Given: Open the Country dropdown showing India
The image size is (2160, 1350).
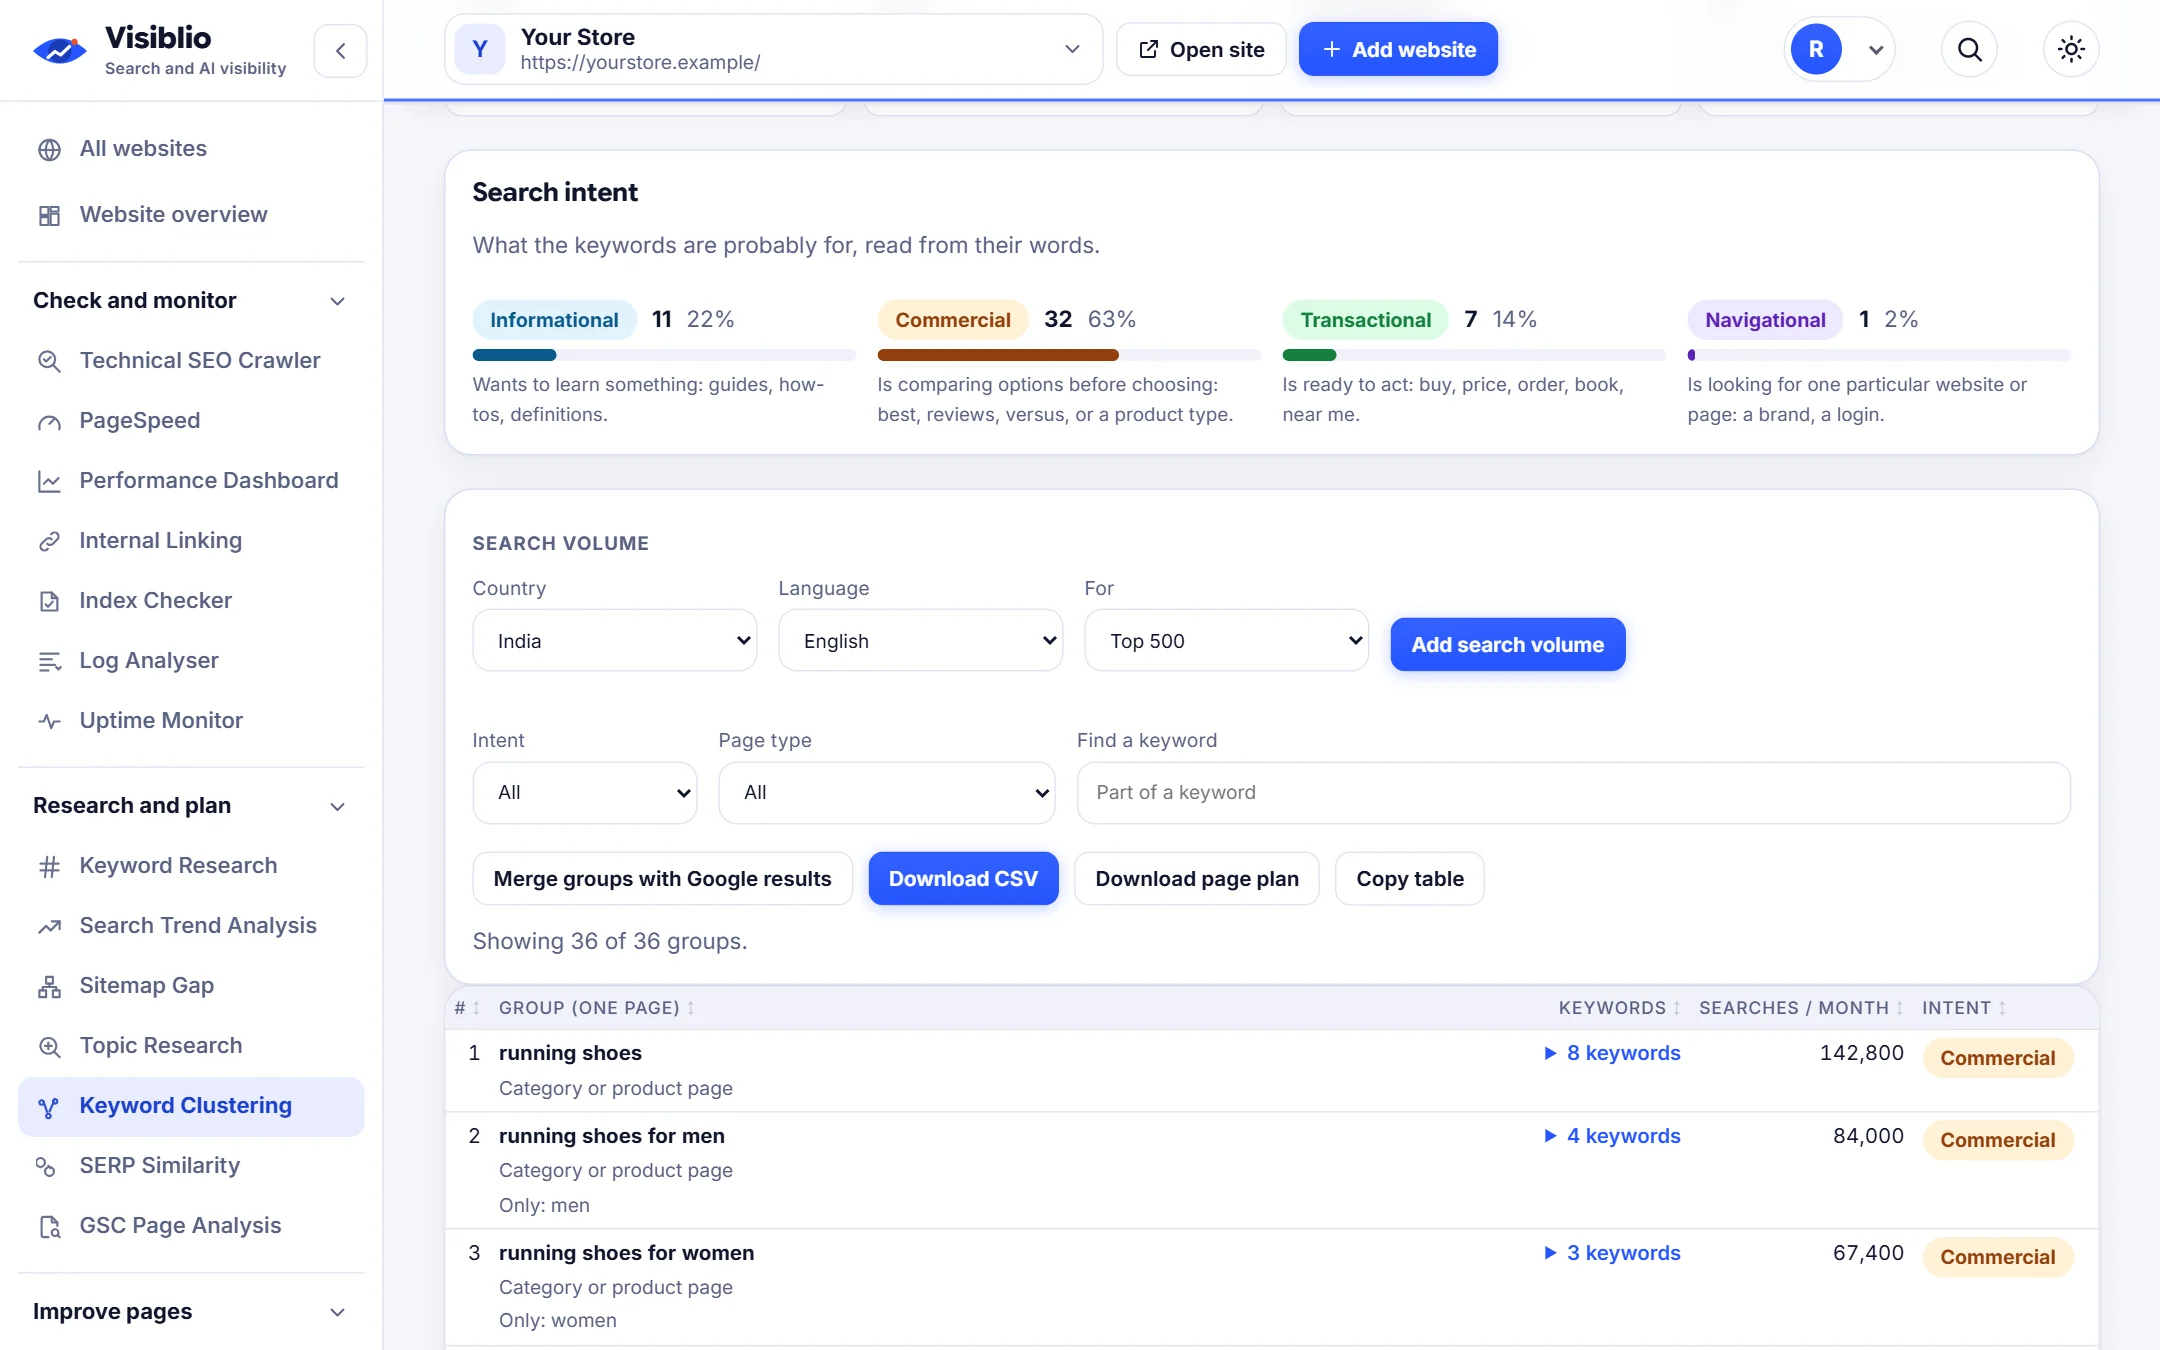Looking at the screenshot, I should point(614,641).
